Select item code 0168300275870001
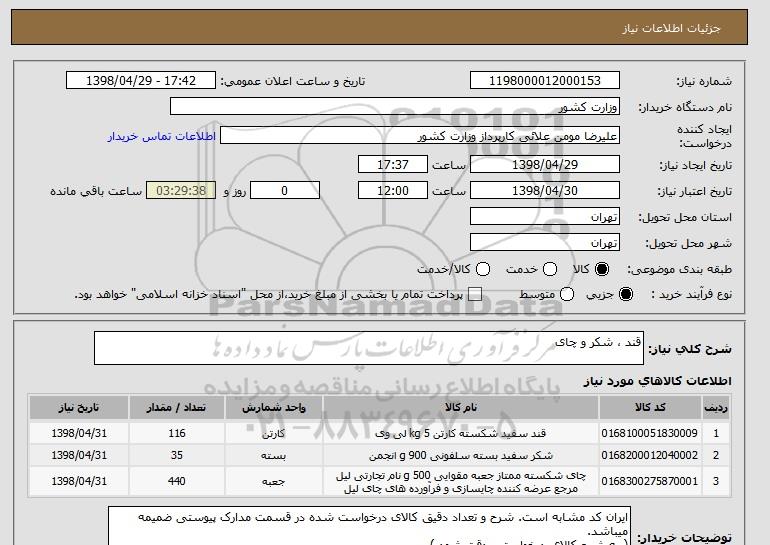The image size is (770, 545). pos(650,481)
